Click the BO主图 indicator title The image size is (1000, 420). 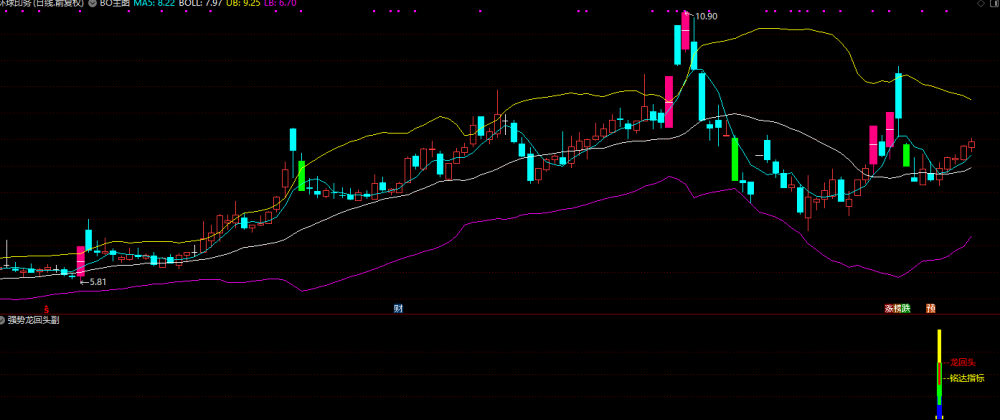point(114,3)
